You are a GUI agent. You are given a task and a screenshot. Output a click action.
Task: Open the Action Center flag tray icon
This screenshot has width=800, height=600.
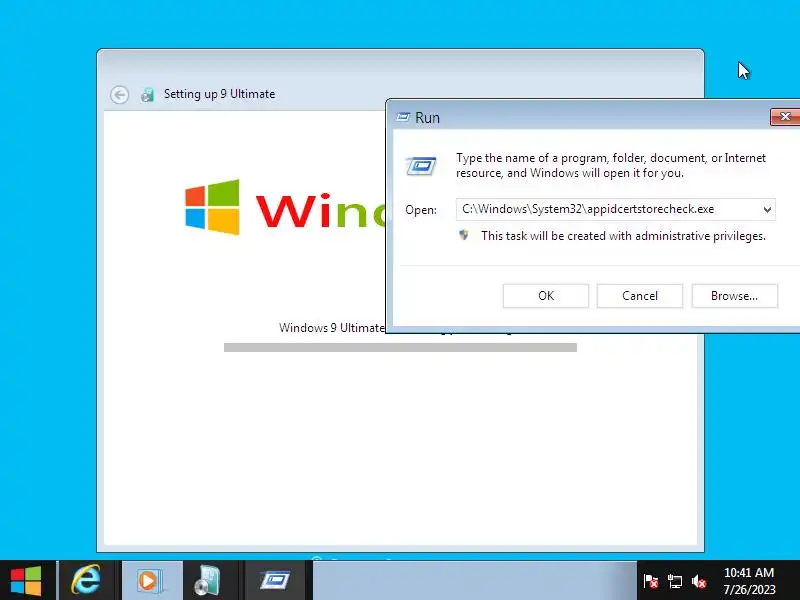coord(651,581)
